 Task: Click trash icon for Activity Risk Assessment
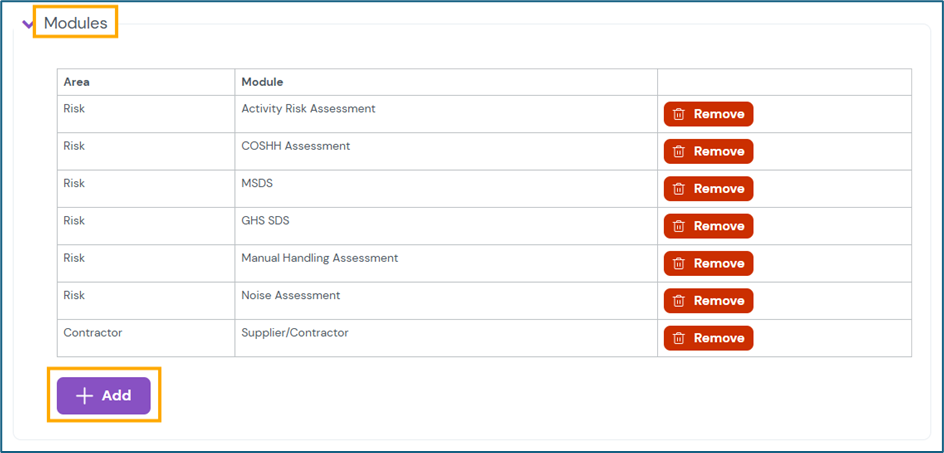coord(678,114)
